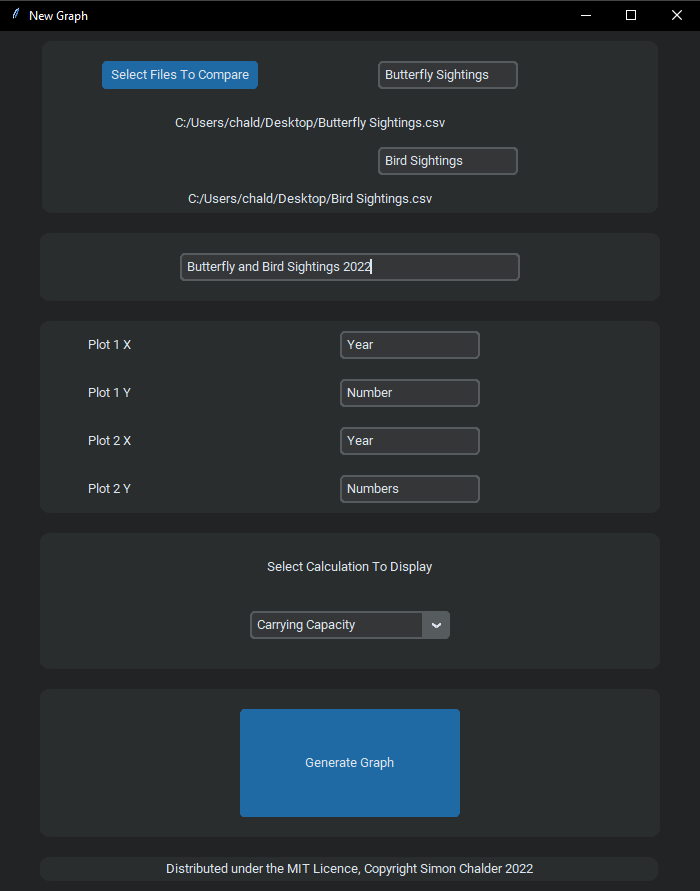
Task: Select the graph title input showing 2022
Action: (349, 266)
